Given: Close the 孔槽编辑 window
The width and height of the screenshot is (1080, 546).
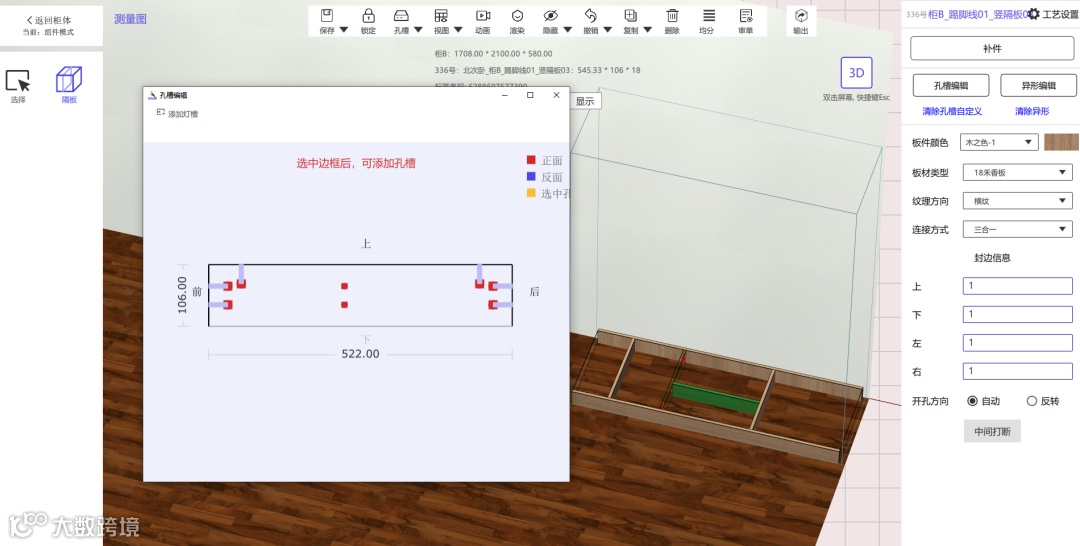Looking at the screenshot, I should [x=557, y=95].
